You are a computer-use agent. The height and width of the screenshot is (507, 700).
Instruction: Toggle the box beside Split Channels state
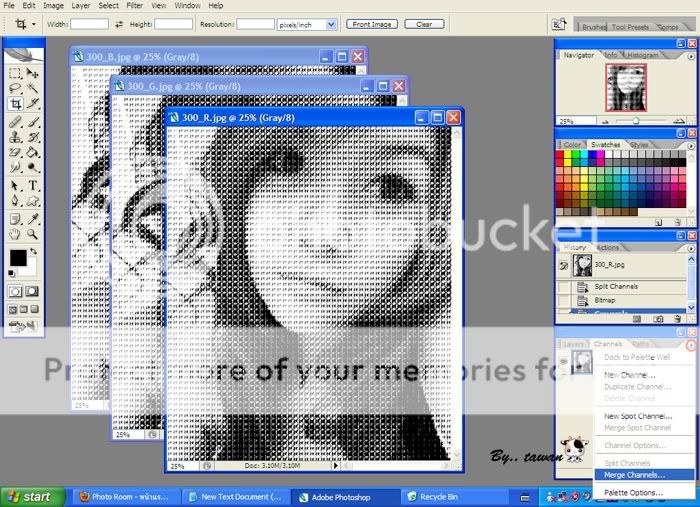pyautogui.click(x=563, y=287)
